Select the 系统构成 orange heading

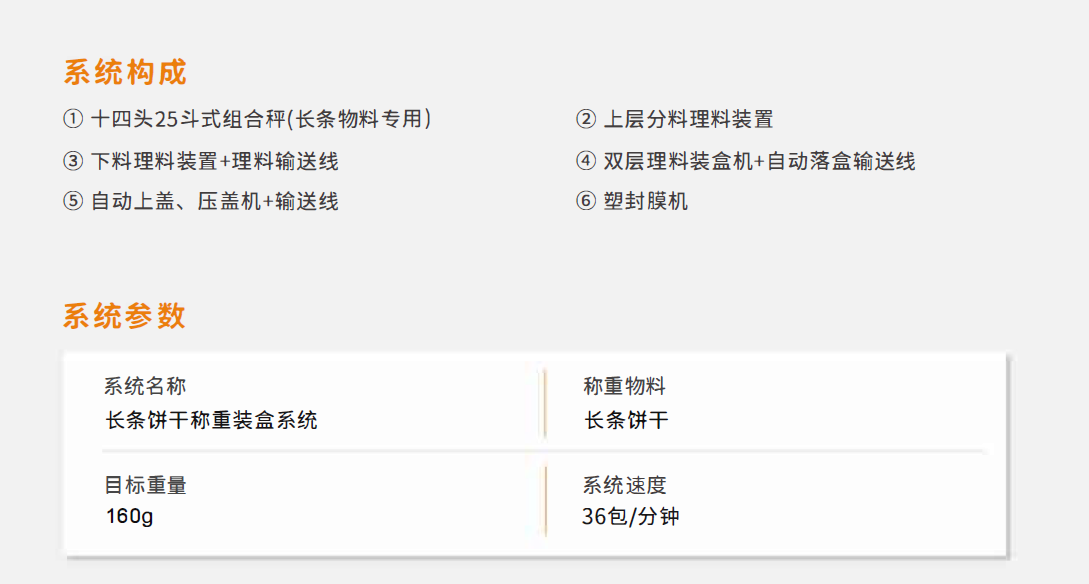(125, 72)
